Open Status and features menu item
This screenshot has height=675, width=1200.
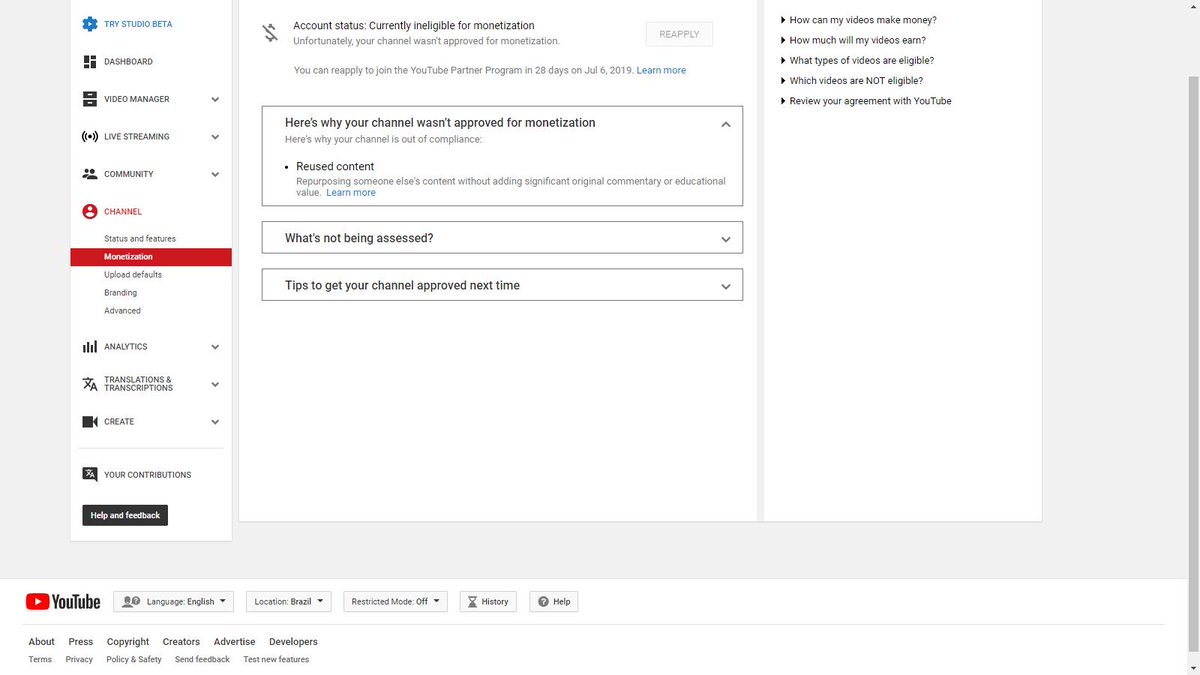(x=140, y=239)
